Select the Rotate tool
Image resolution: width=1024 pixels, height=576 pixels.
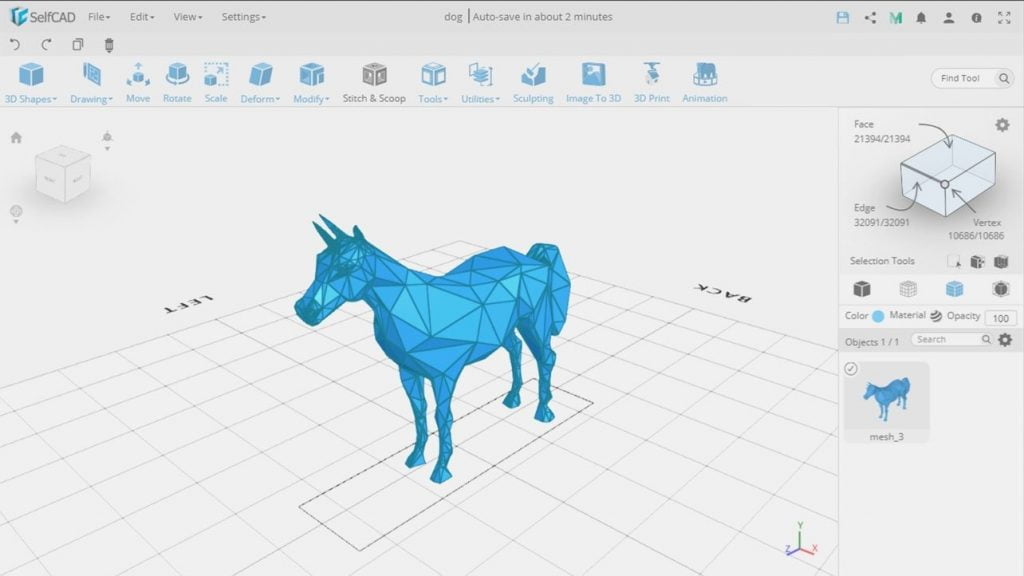pyautogui.click(x=177, y=83)
